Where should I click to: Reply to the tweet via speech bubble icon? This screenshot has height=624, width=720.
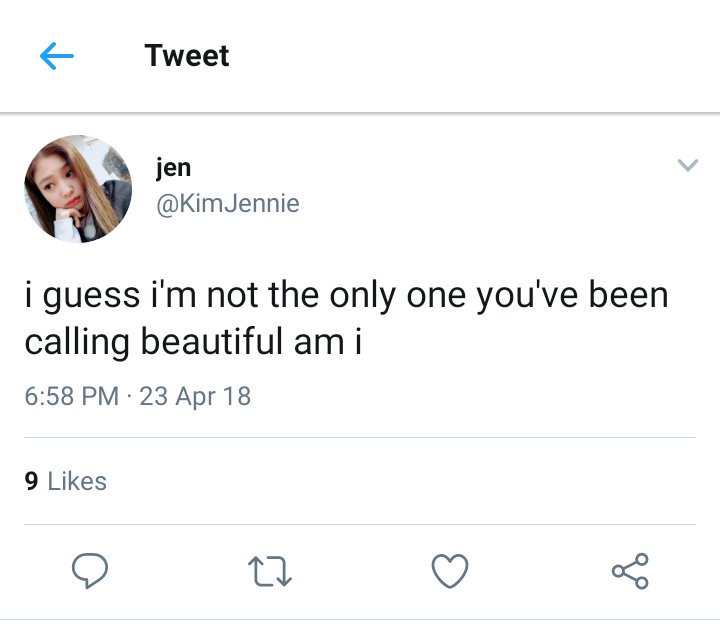[x=90, y=571]
